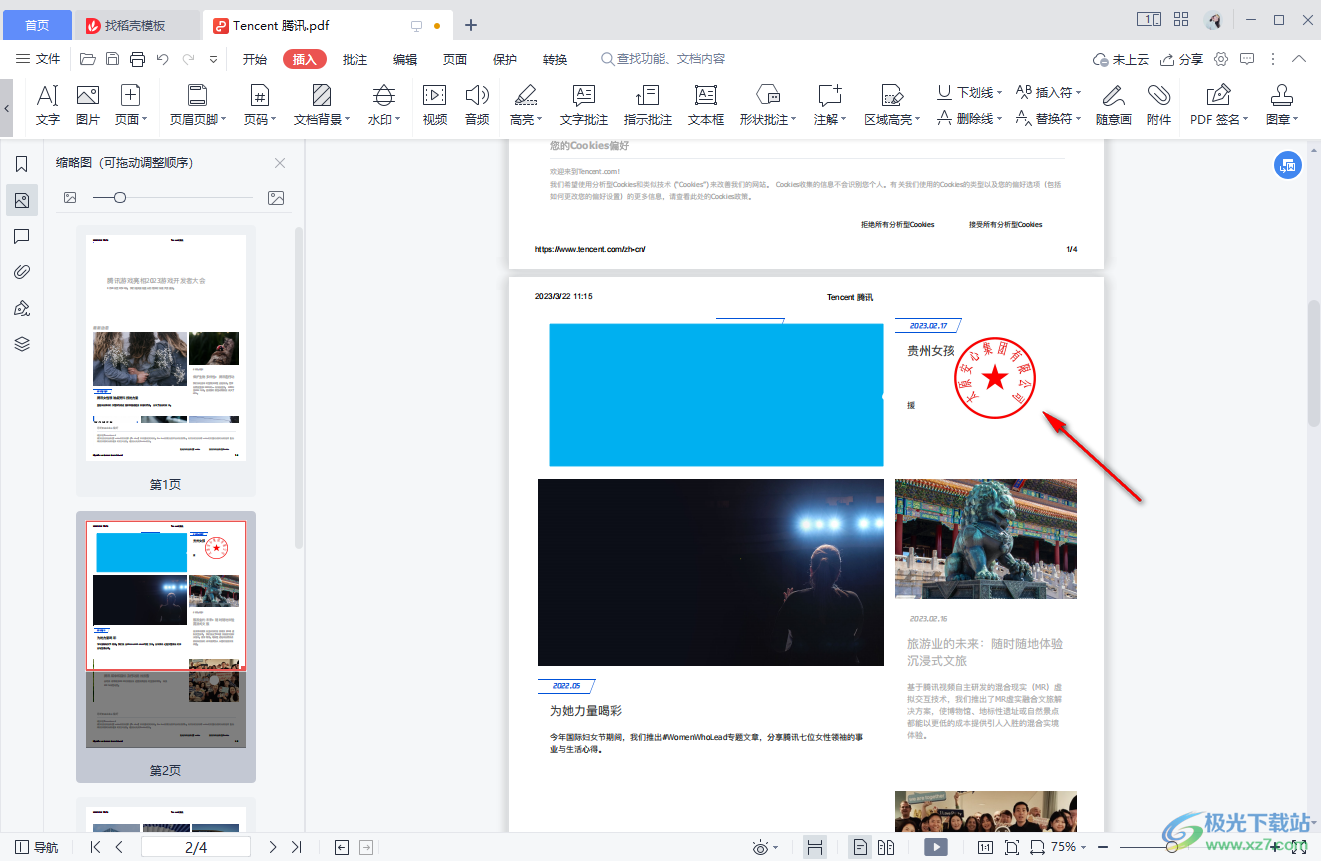
Task: Select the 文字 text insert tool
Action: 47,106
